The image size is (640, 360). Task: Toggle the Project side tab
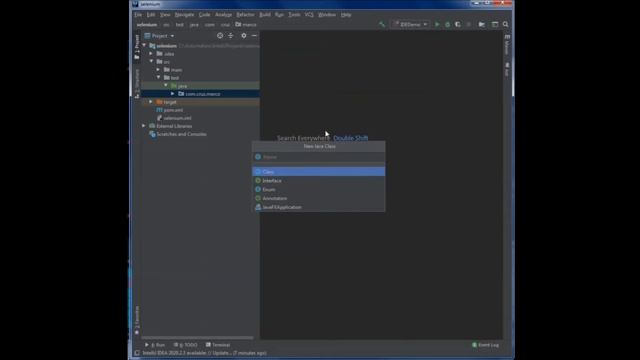coord(137,47)
